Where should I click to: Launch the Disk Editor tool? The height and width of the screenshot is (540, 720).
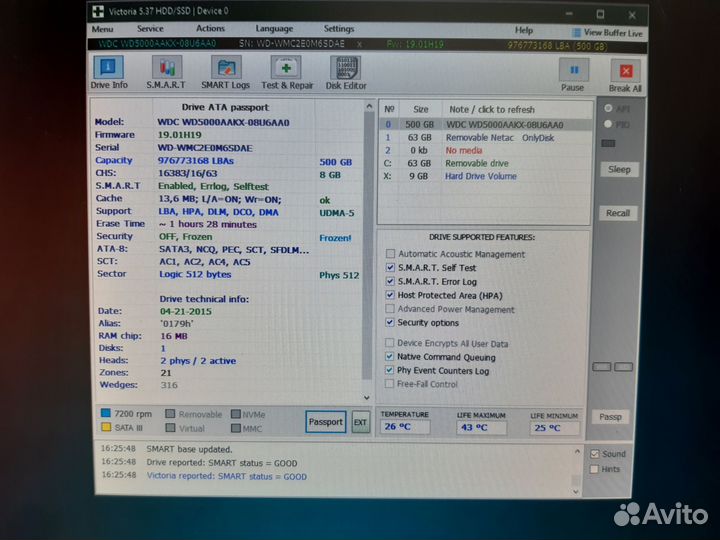coord(346,73)
